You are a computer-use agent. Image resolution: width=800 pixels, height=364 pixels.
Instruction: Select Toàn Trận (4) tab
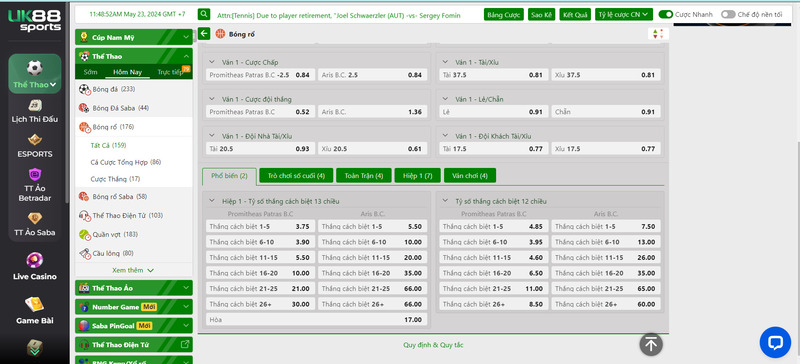364,176
